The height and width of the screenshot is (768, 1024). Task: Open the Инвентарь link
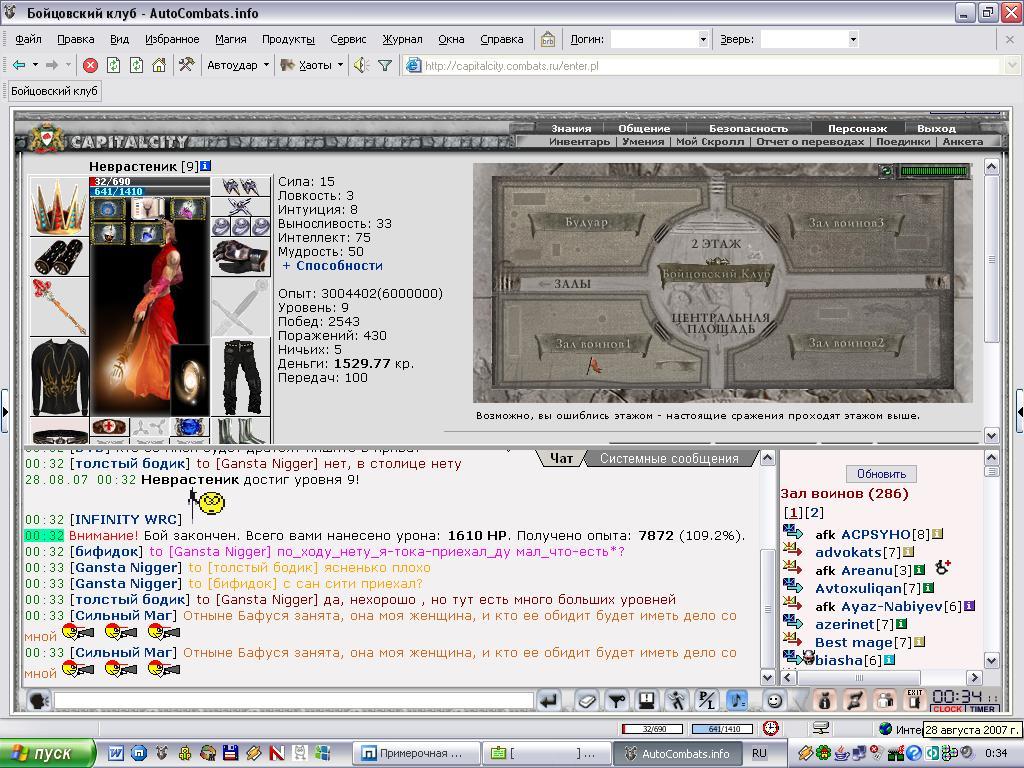(579, 141)
